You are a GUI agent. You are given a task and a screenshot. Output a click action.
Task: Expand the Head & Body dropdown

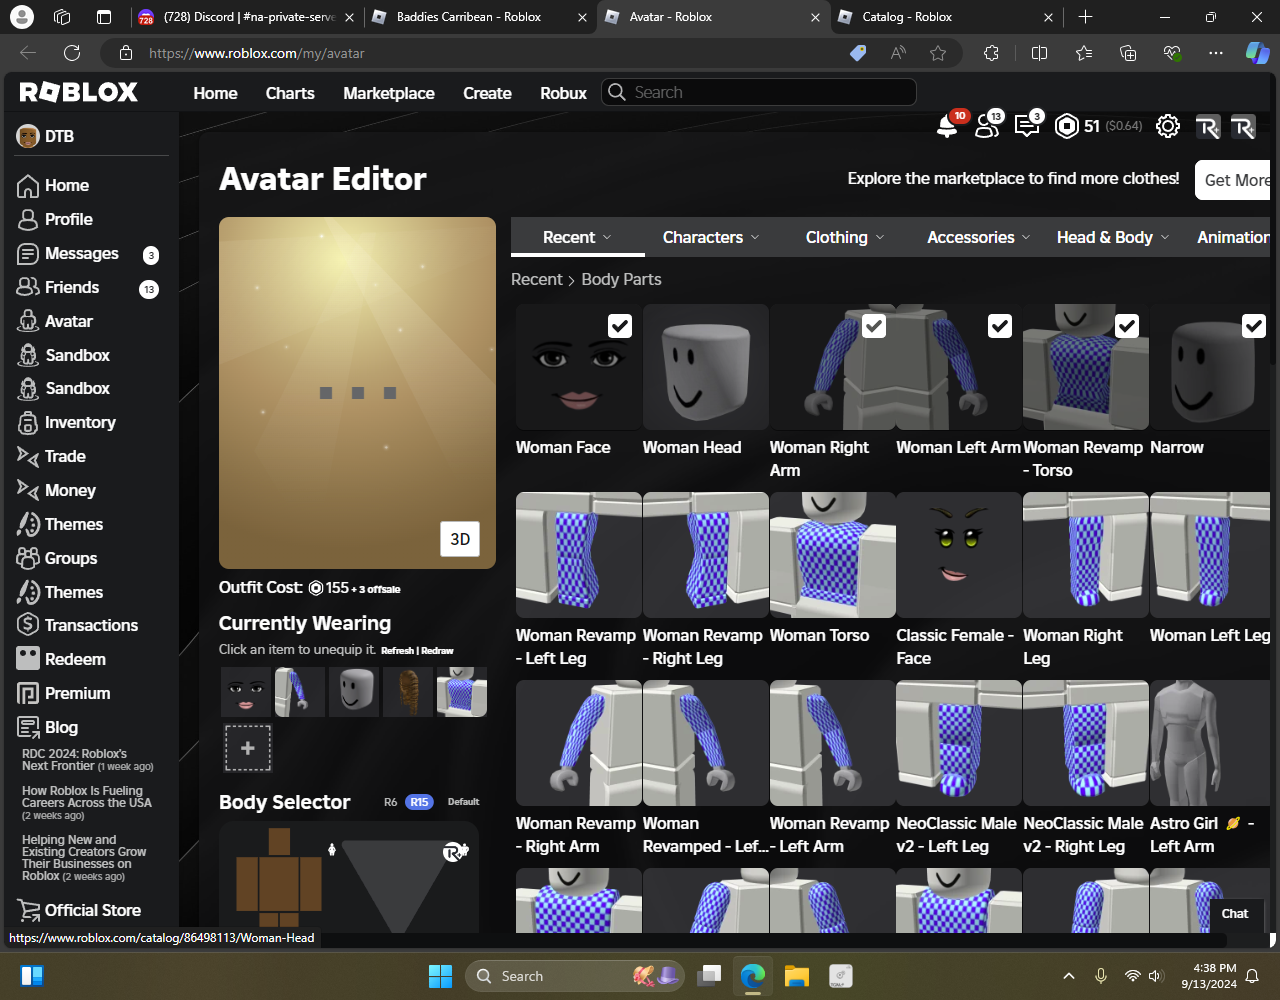click(x=1113, y=237)
